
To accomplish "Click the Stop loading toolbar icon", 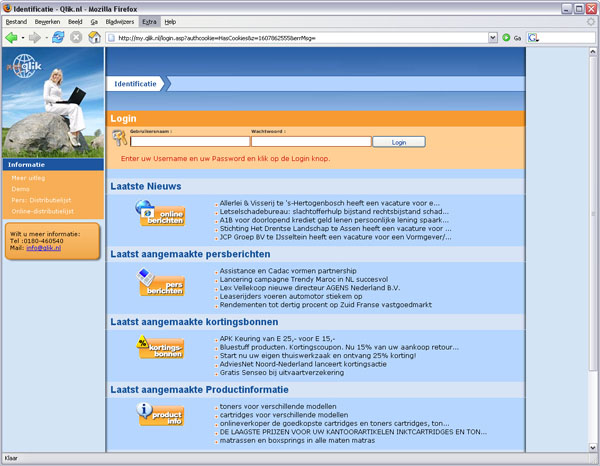I will point(75,38).
